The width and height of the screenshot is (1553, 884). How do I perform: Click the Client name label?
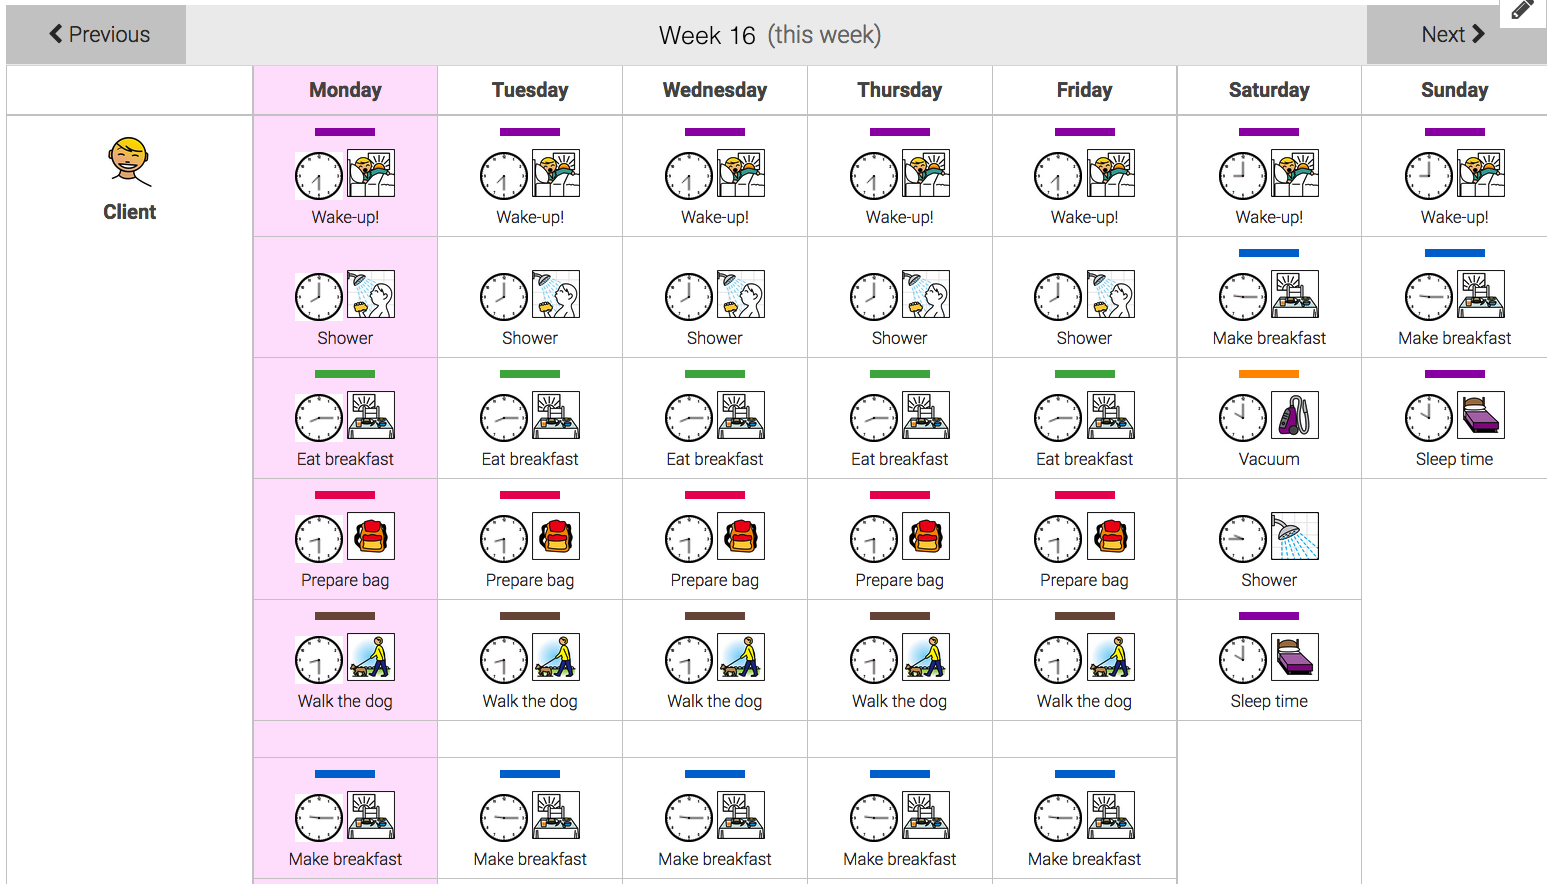pyautogui.click(x=130, y=212)
